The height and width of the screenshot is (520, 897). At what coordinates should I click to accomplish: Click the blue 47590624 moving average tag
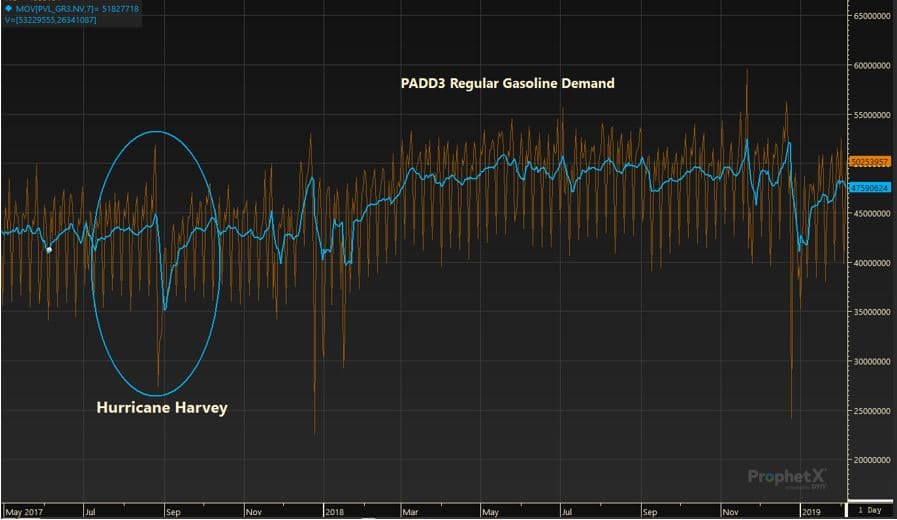pos(870,187)
